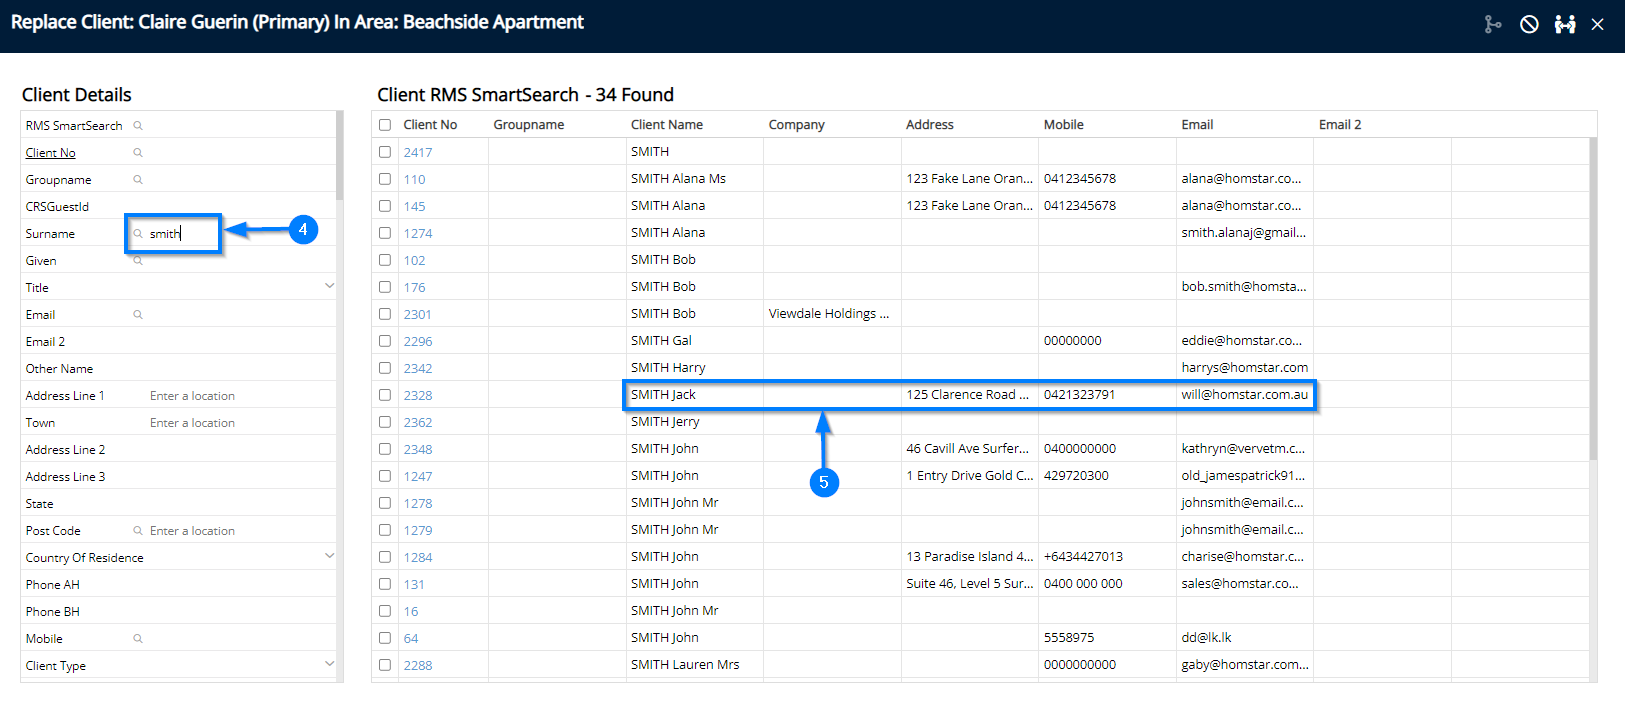The image size is (1625, 701).
Task: Sort by the Client Name column header
Action: tap(666, 125)
